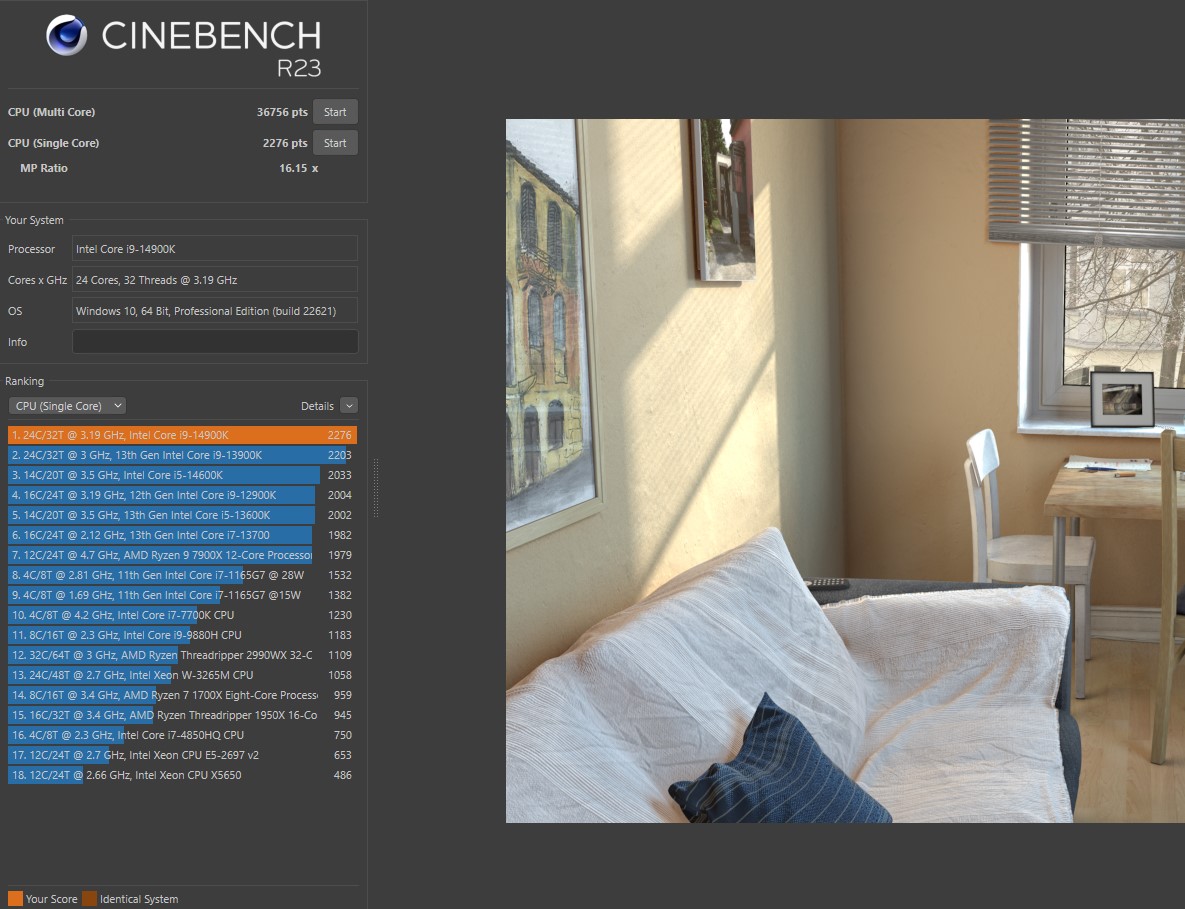Click the brown Identical System legend swatch

pyautogui.click(x=89, y=898)
